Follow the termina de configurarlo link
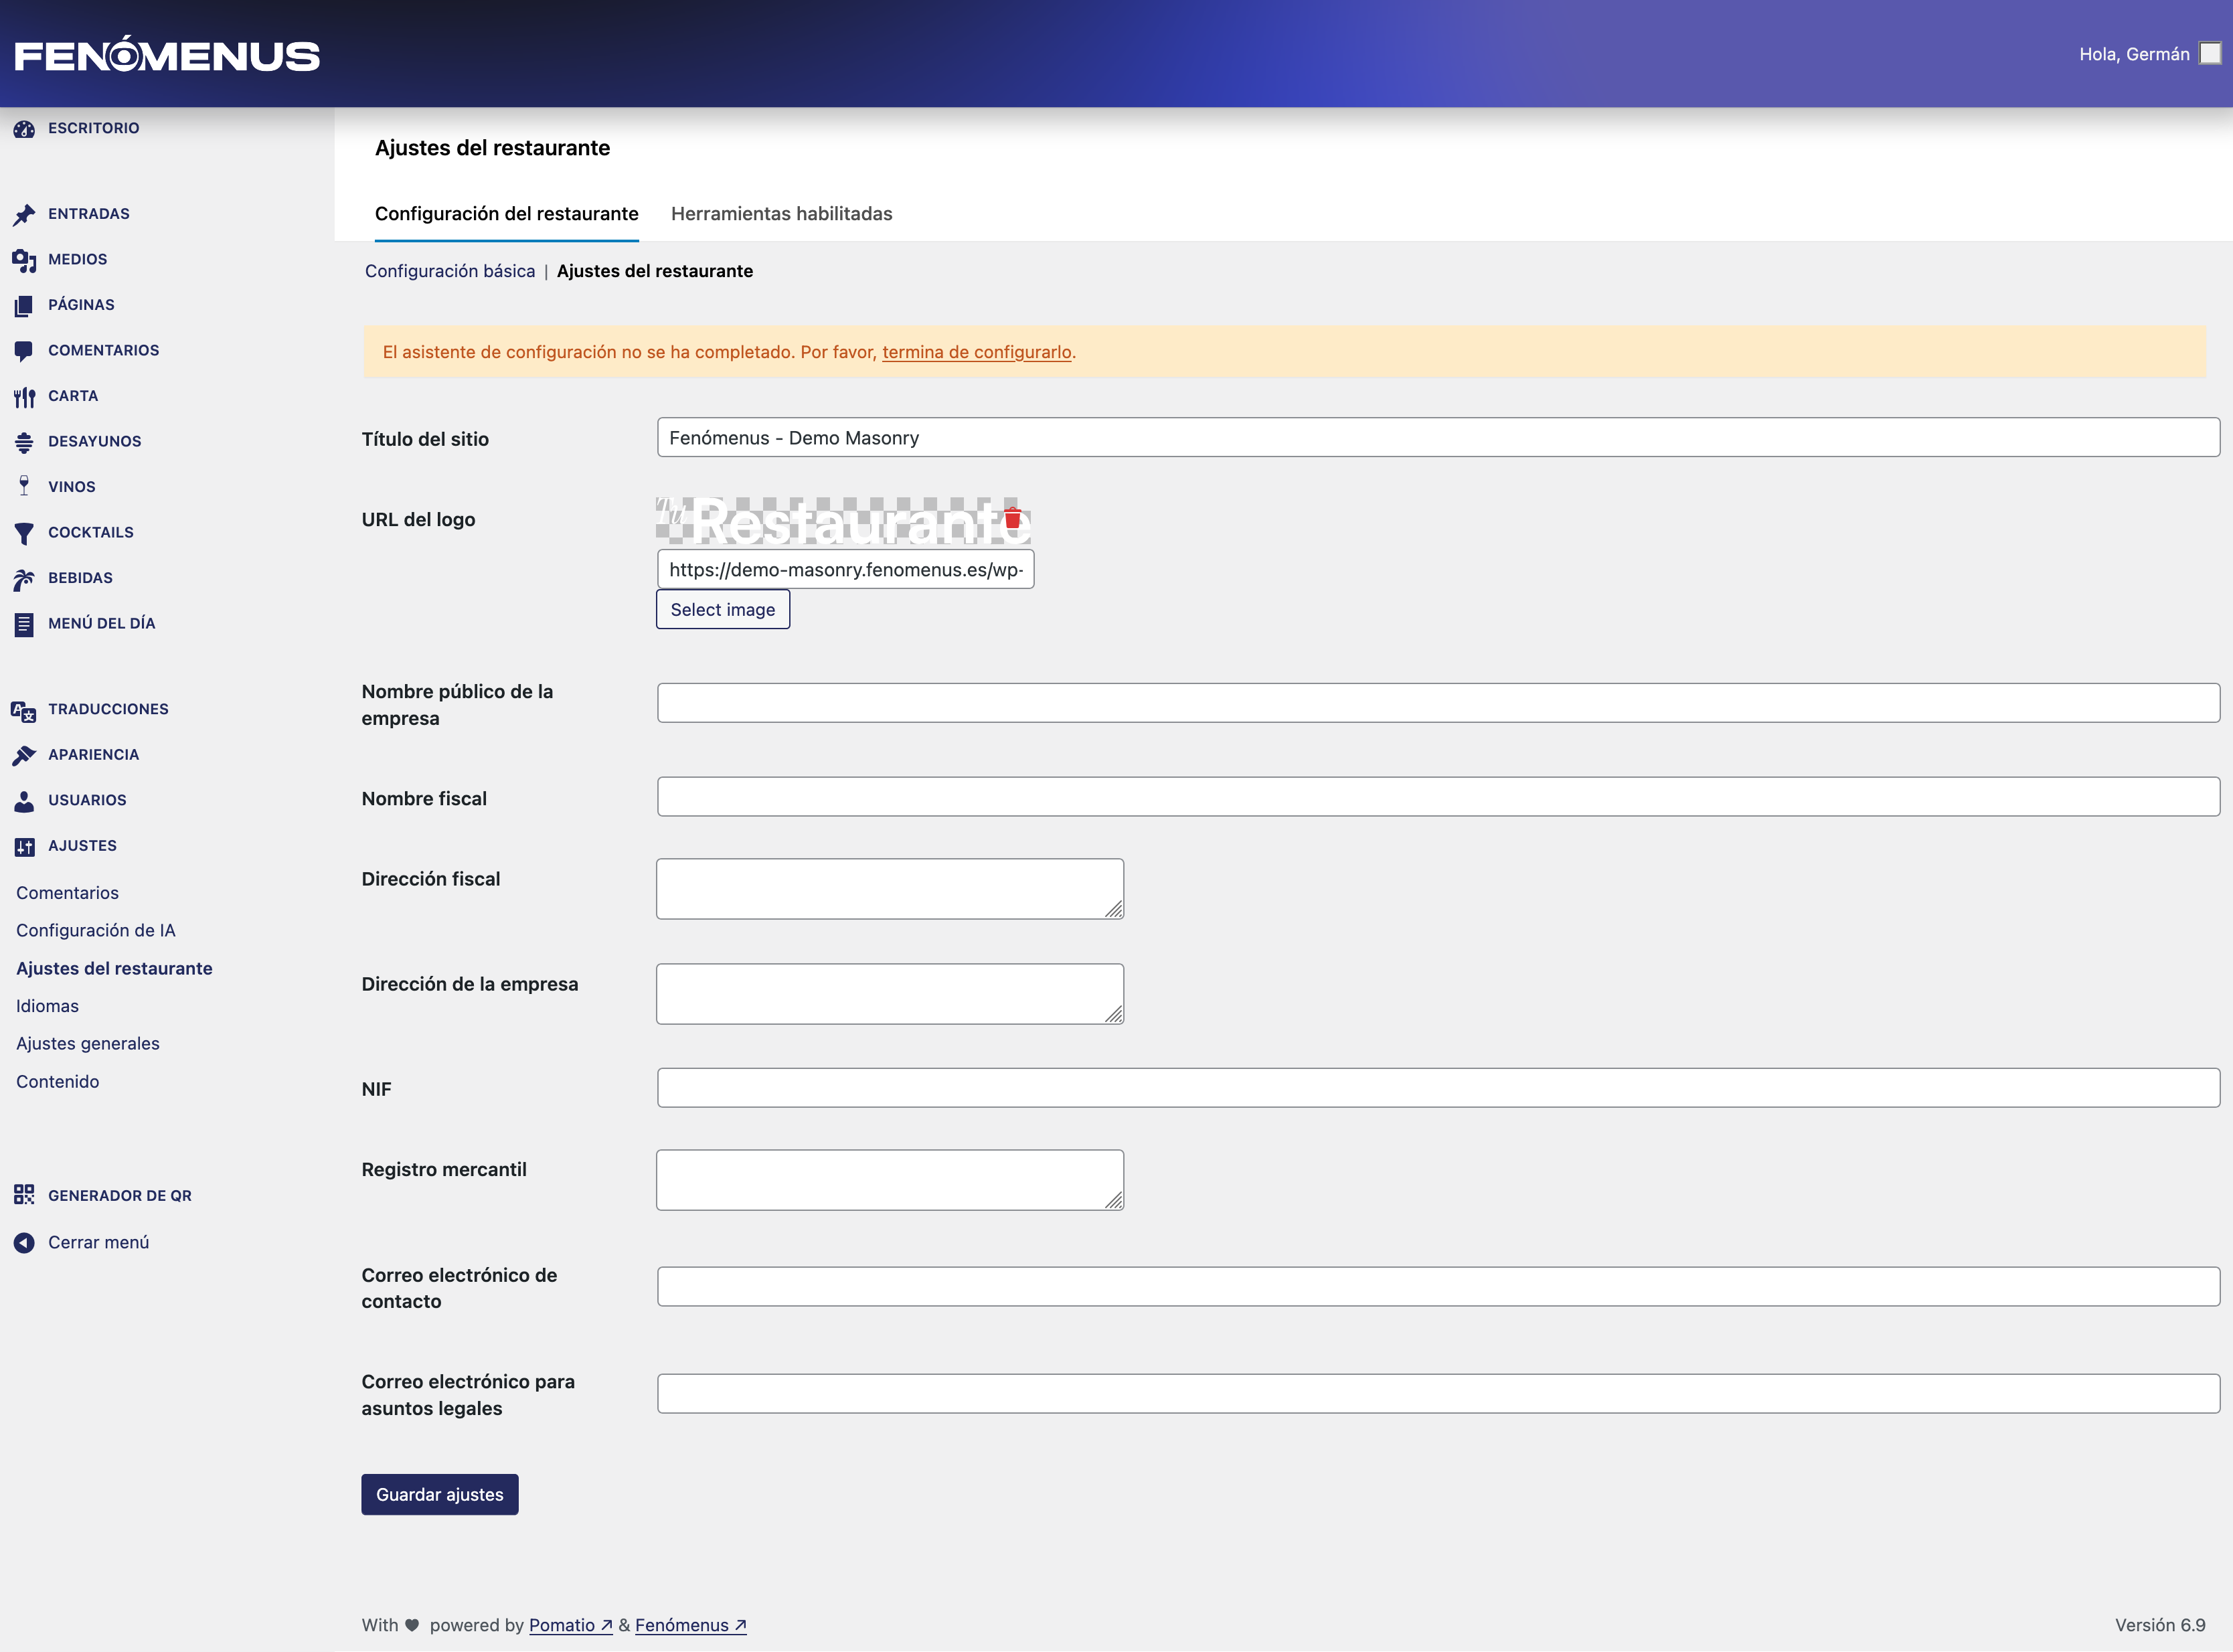2233x1652 pixels. [976, 352]
